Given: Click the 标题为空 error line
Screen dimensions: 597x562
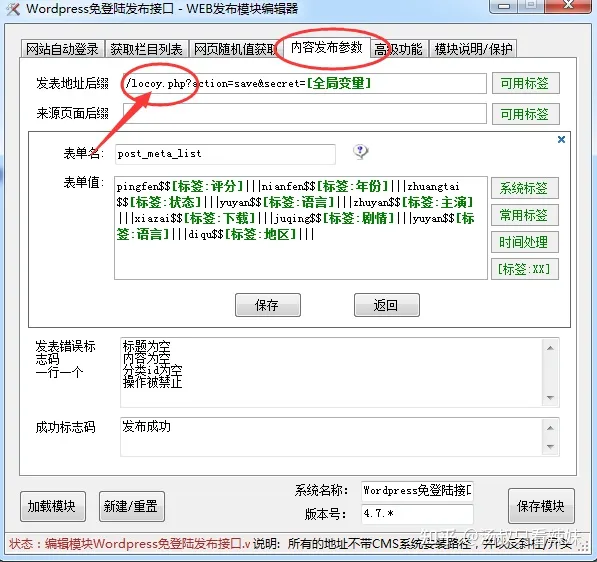Looking at the screenshot, I should (x=146, y=346).
